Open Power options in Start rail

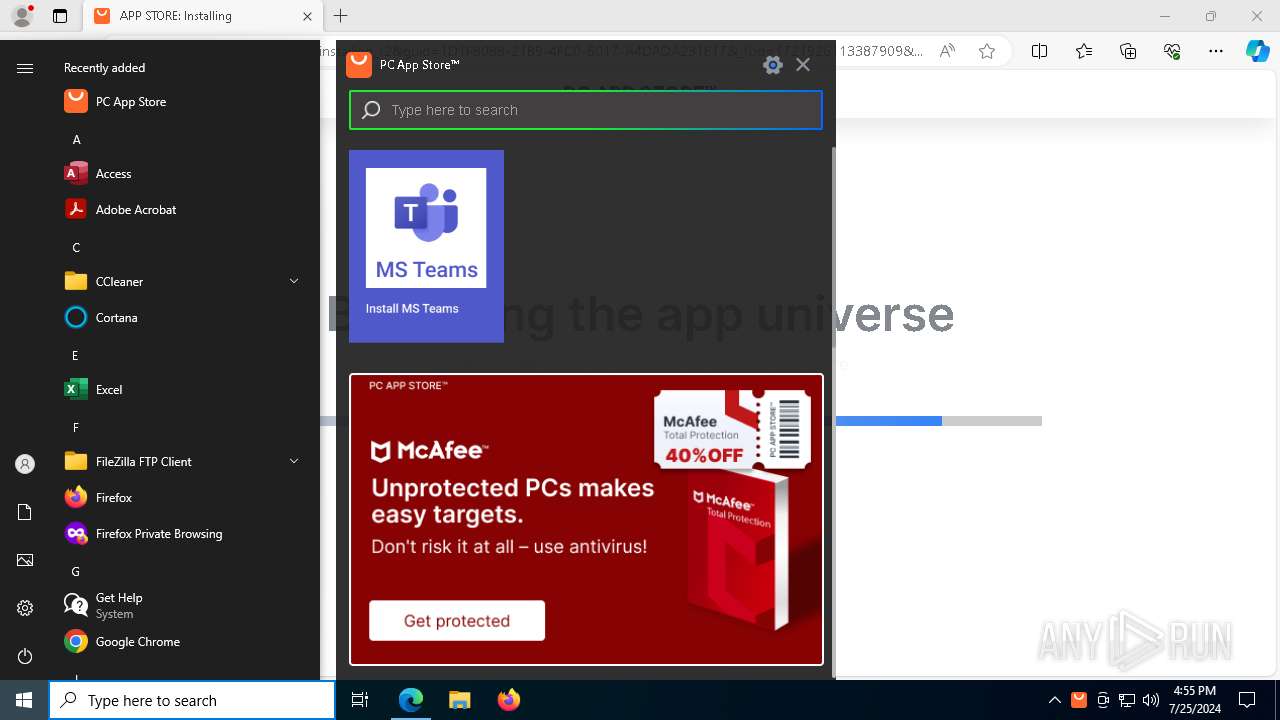point(25,656)
